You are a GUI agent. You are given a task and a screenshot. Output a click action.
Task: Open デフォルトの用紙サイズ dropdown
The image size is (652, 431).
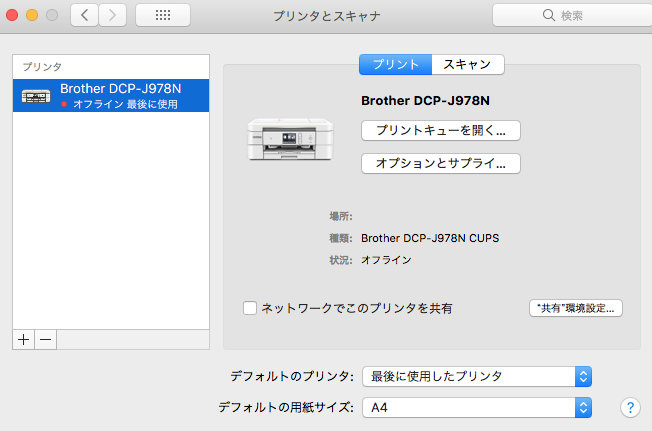pos(477,408)
